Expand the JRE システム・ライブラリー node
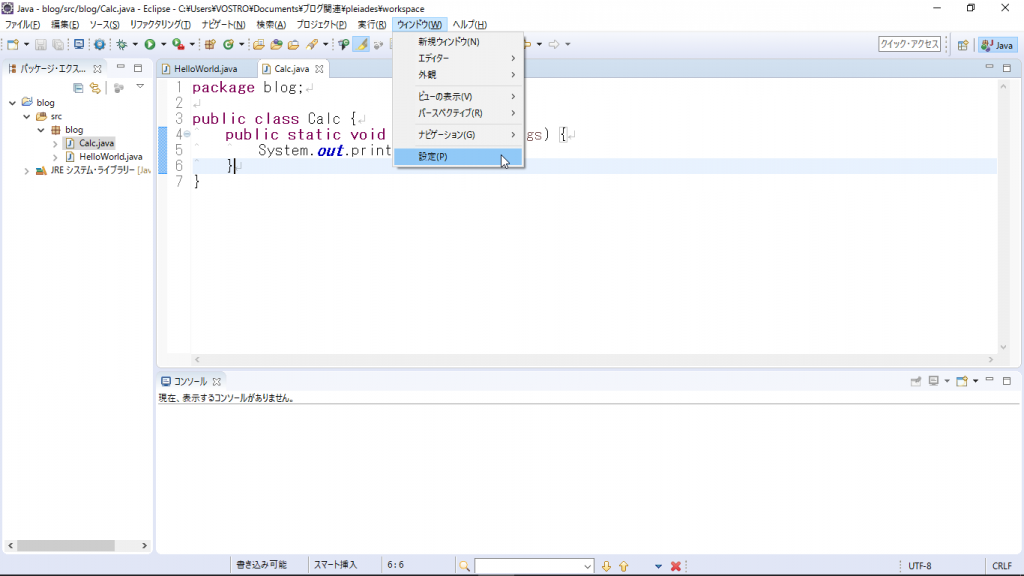1024x576 pixels. coord(27,171)
